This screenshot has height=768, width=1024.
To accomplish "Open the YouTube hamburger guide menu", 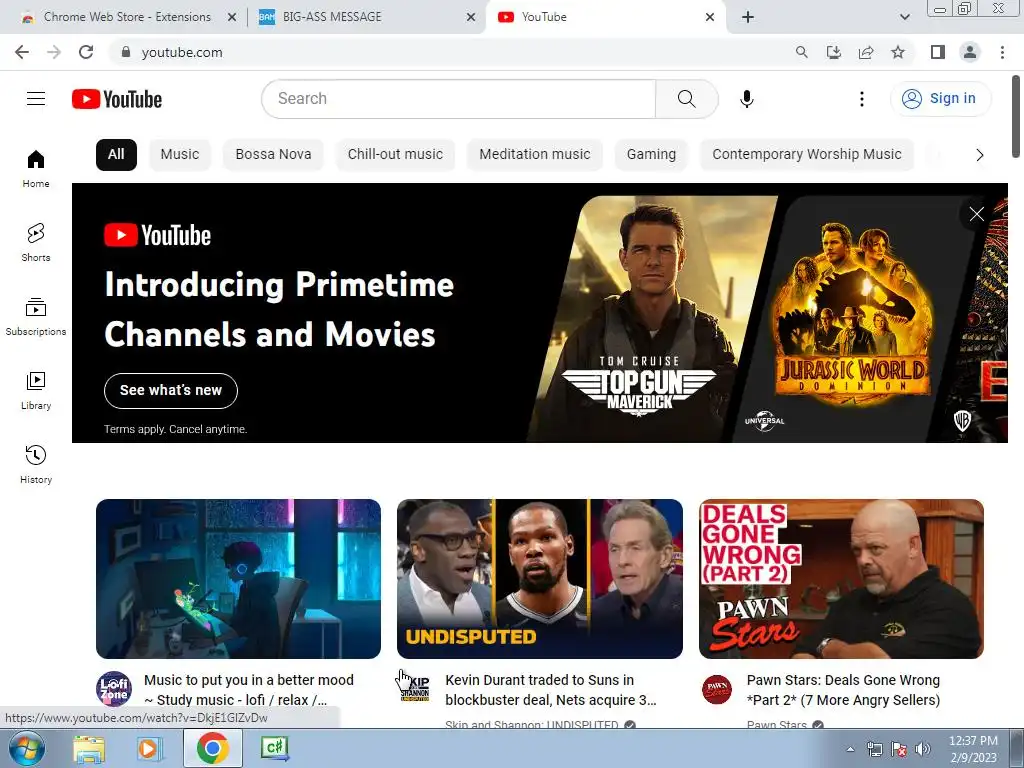I will (36, 99).
